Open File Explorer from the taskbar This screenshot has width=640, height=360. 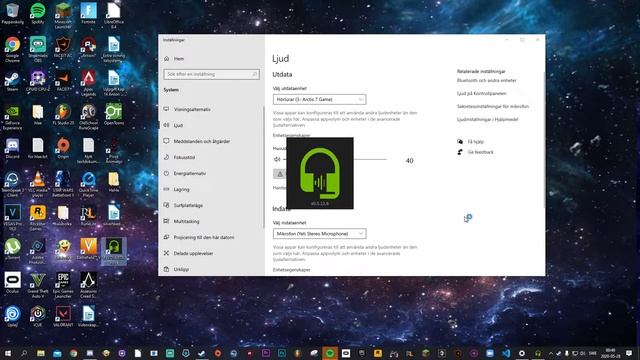click(x=40, y=353)
